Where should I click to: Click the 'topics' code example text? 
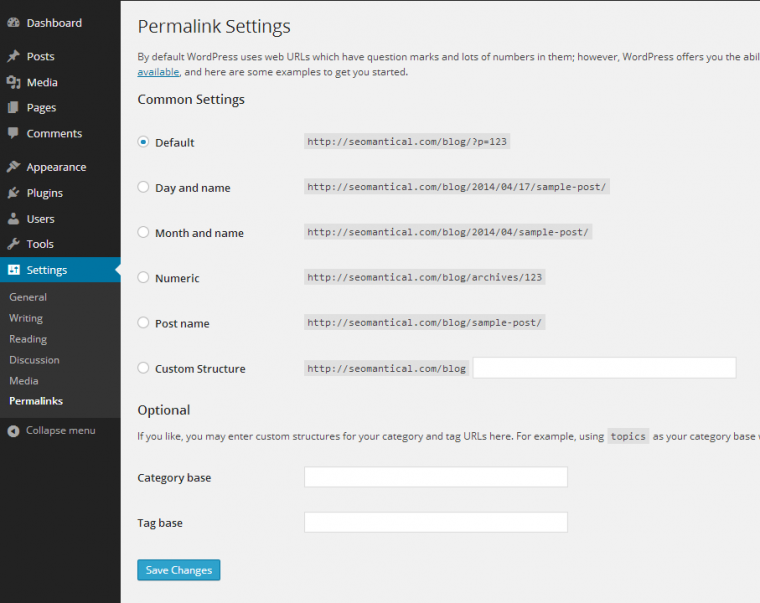click(x=628, y=436)
